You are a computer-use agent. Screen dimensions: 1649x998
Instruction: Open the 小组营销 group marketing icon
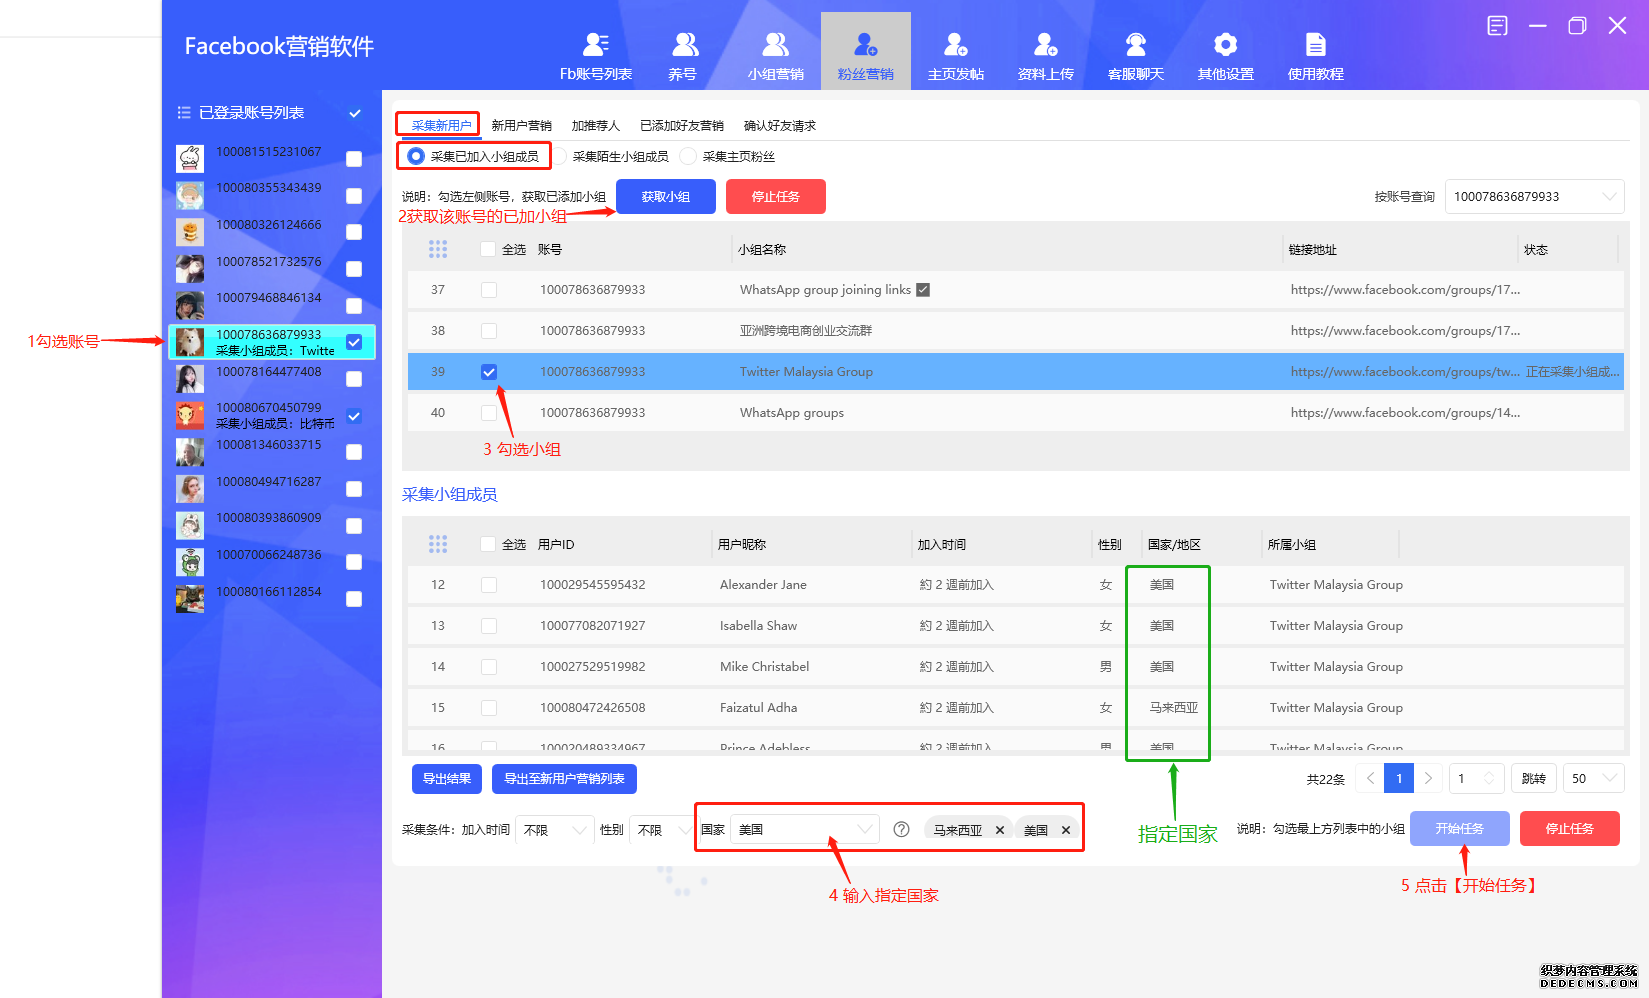point(775,45)
